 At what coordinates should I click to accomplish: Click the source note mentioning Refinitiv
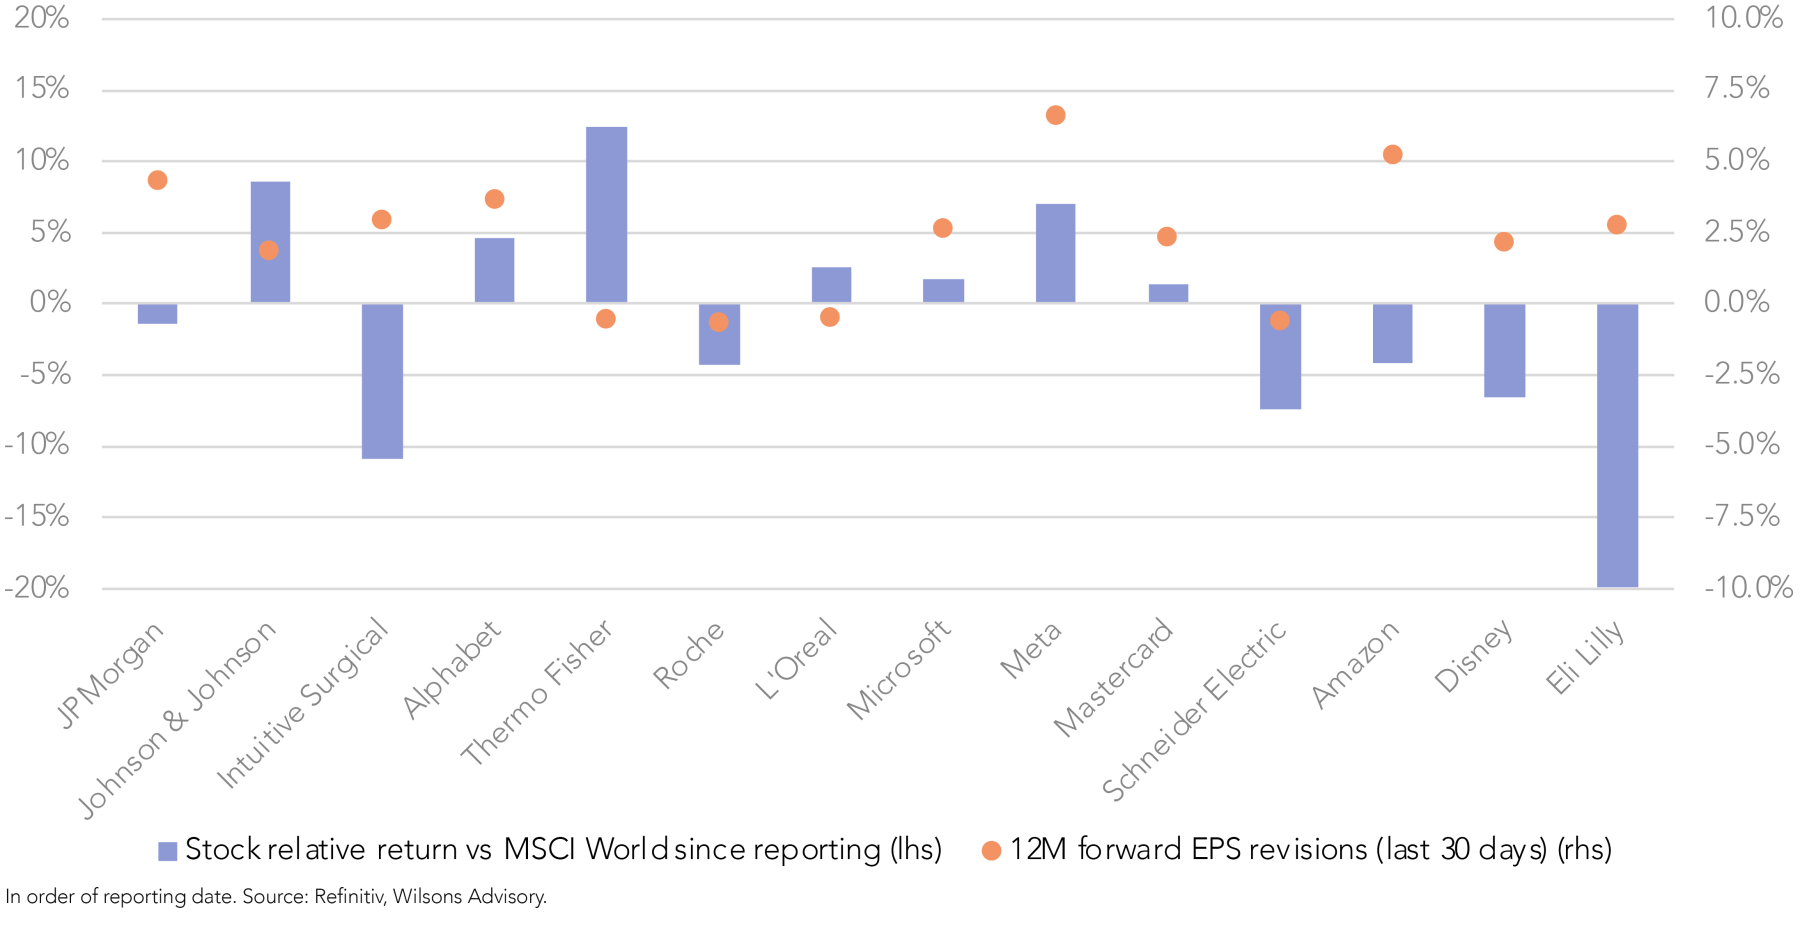(276, 897)
